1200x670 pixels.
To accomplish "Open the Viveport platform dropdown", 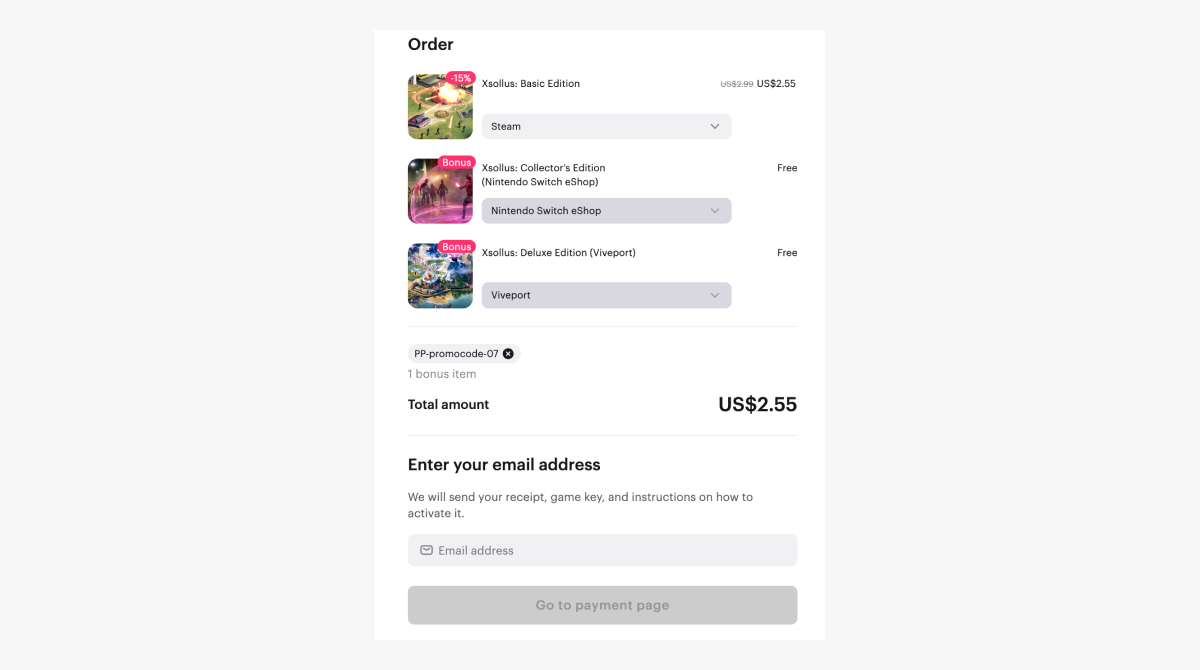I will [606, 296].
